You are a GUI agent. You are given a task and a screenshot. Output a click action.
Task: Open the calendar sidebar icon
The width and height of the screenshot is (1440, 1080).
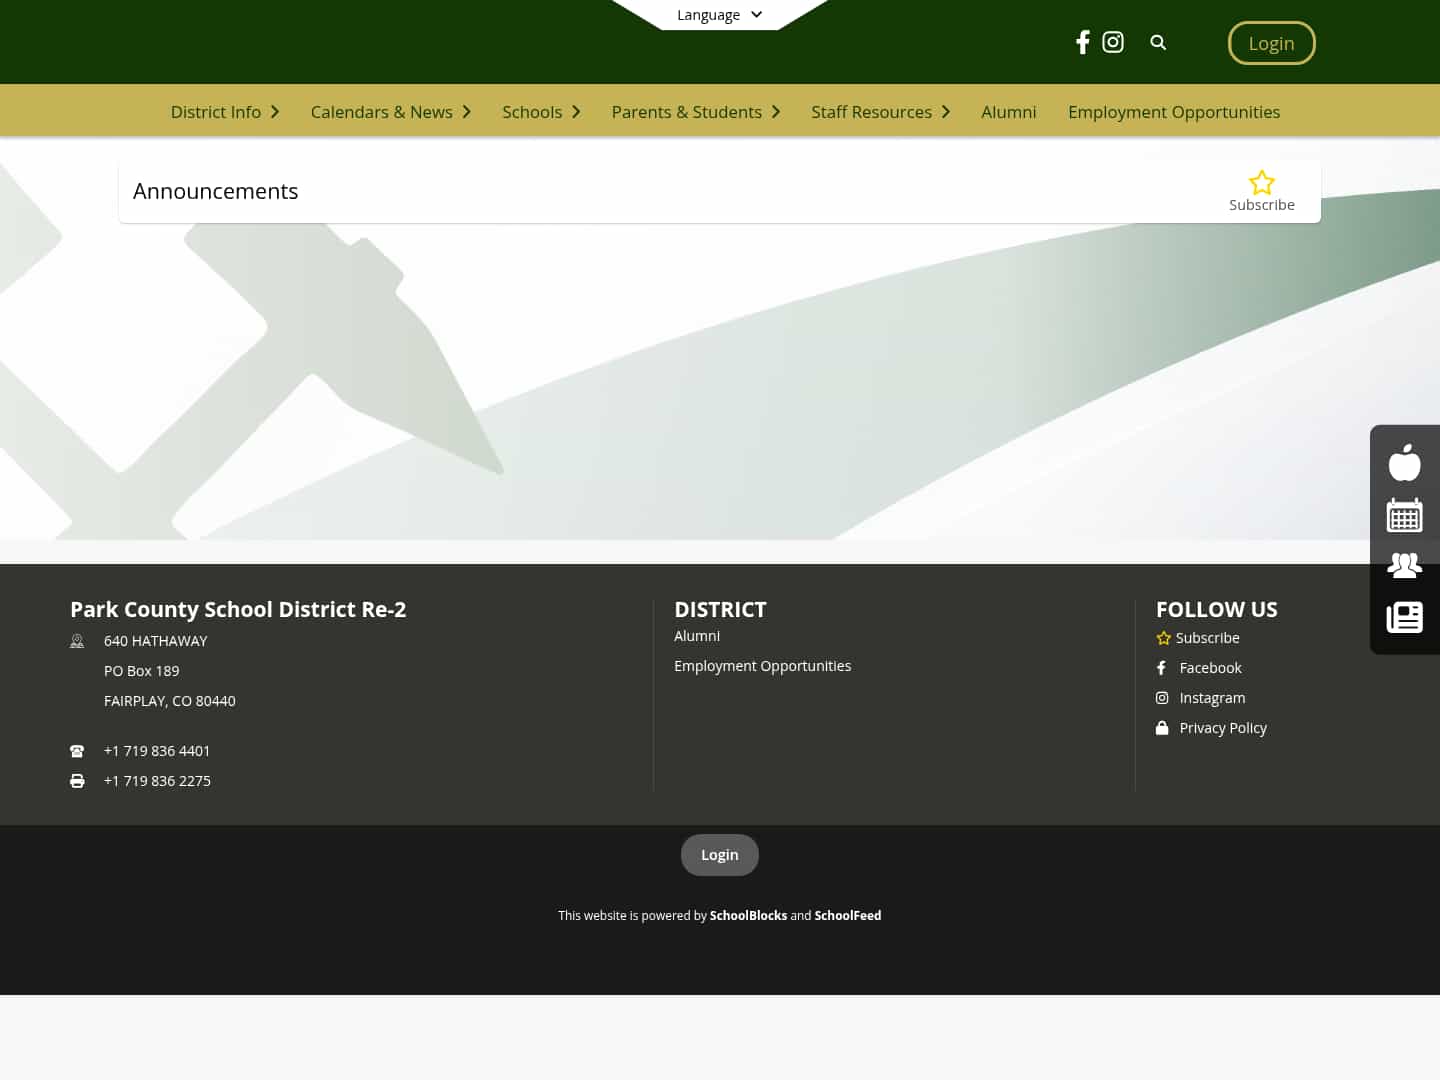[1405, 514]
